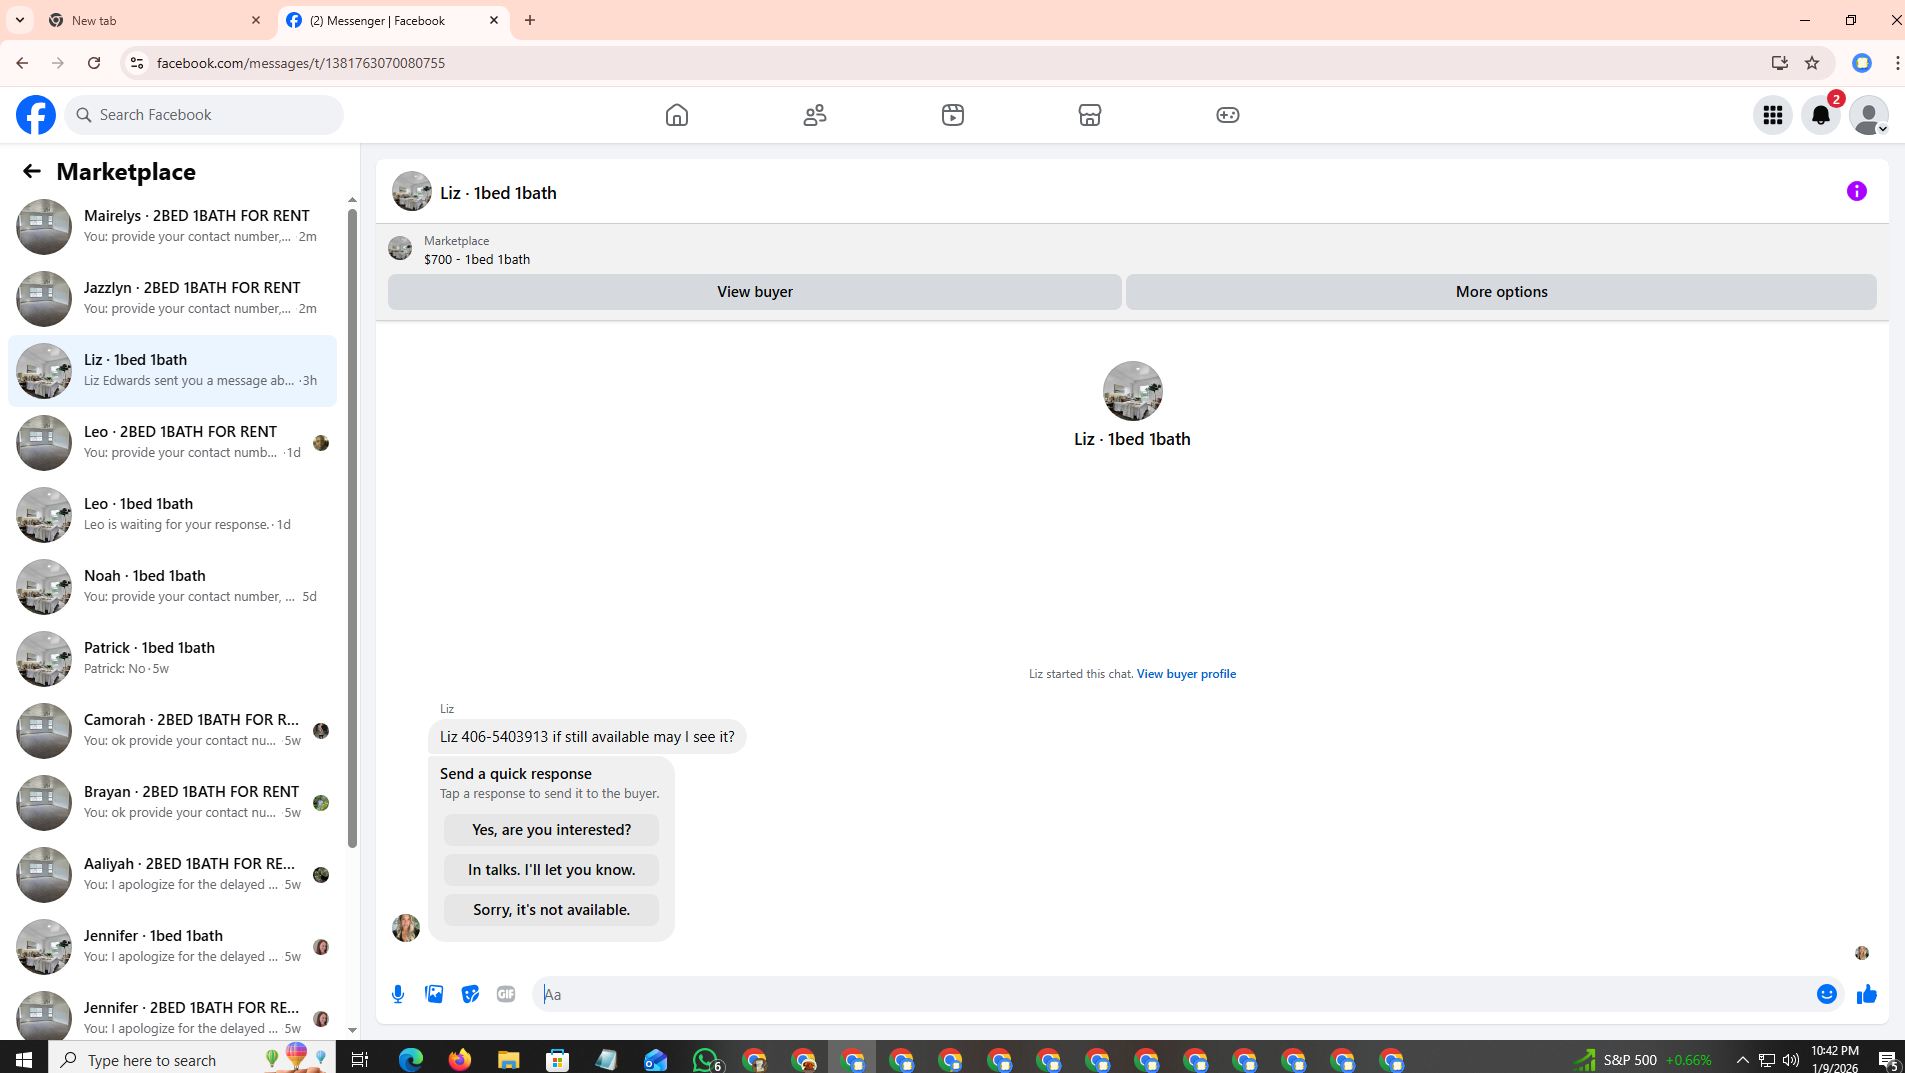The width and height of the screenshot is (1905, 1073).
Task: Open WhatsApp from the taskbar
Action: click(706, 1060)
